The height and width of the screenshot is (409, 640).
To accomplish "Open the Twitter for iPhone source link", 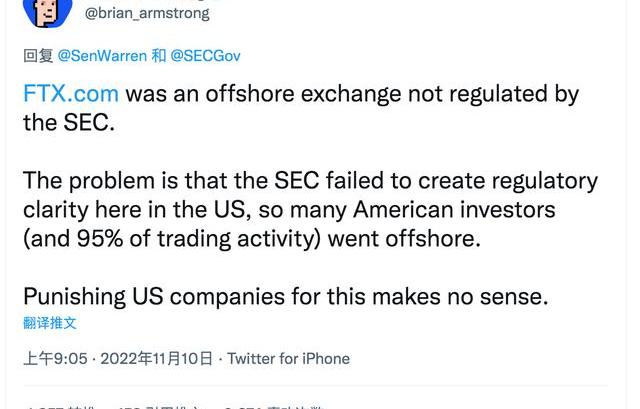I will pos(288,358).
